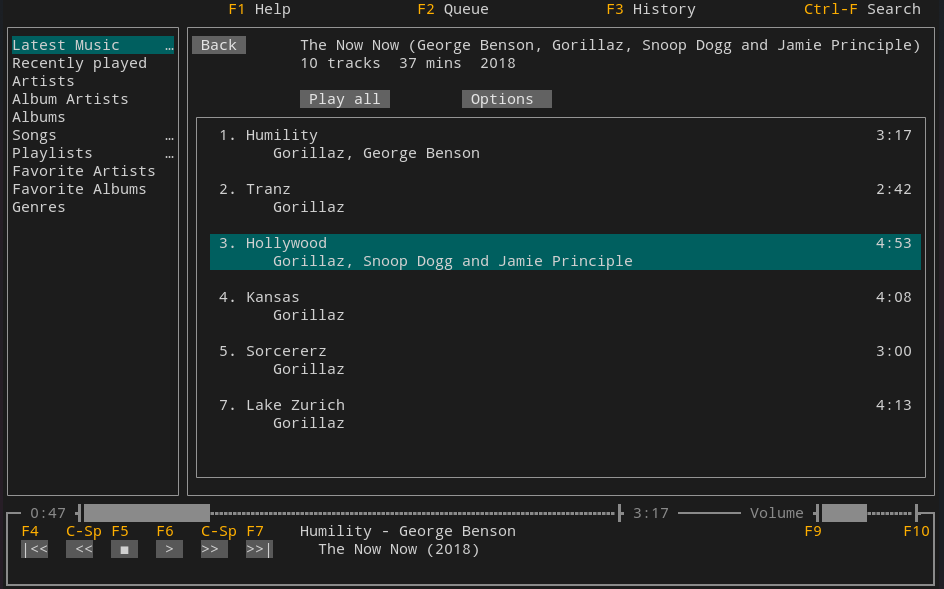Viewport: 944px width, 589px height.
Task: Click Gorillaz, George Benson artist line
Action: click(x=376, y=154)
